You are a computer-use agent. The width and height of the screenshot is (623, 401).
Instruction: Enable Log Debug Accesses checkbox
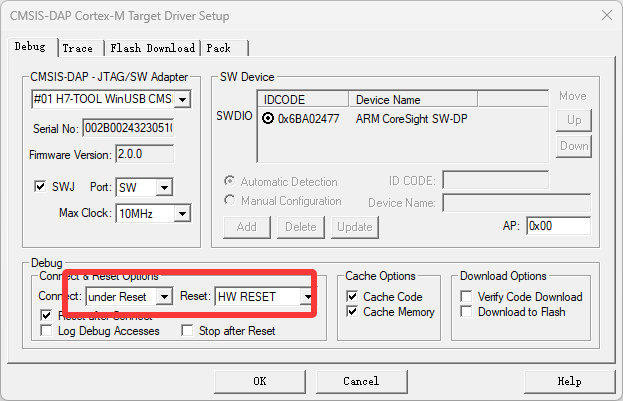tap(46, 331)
